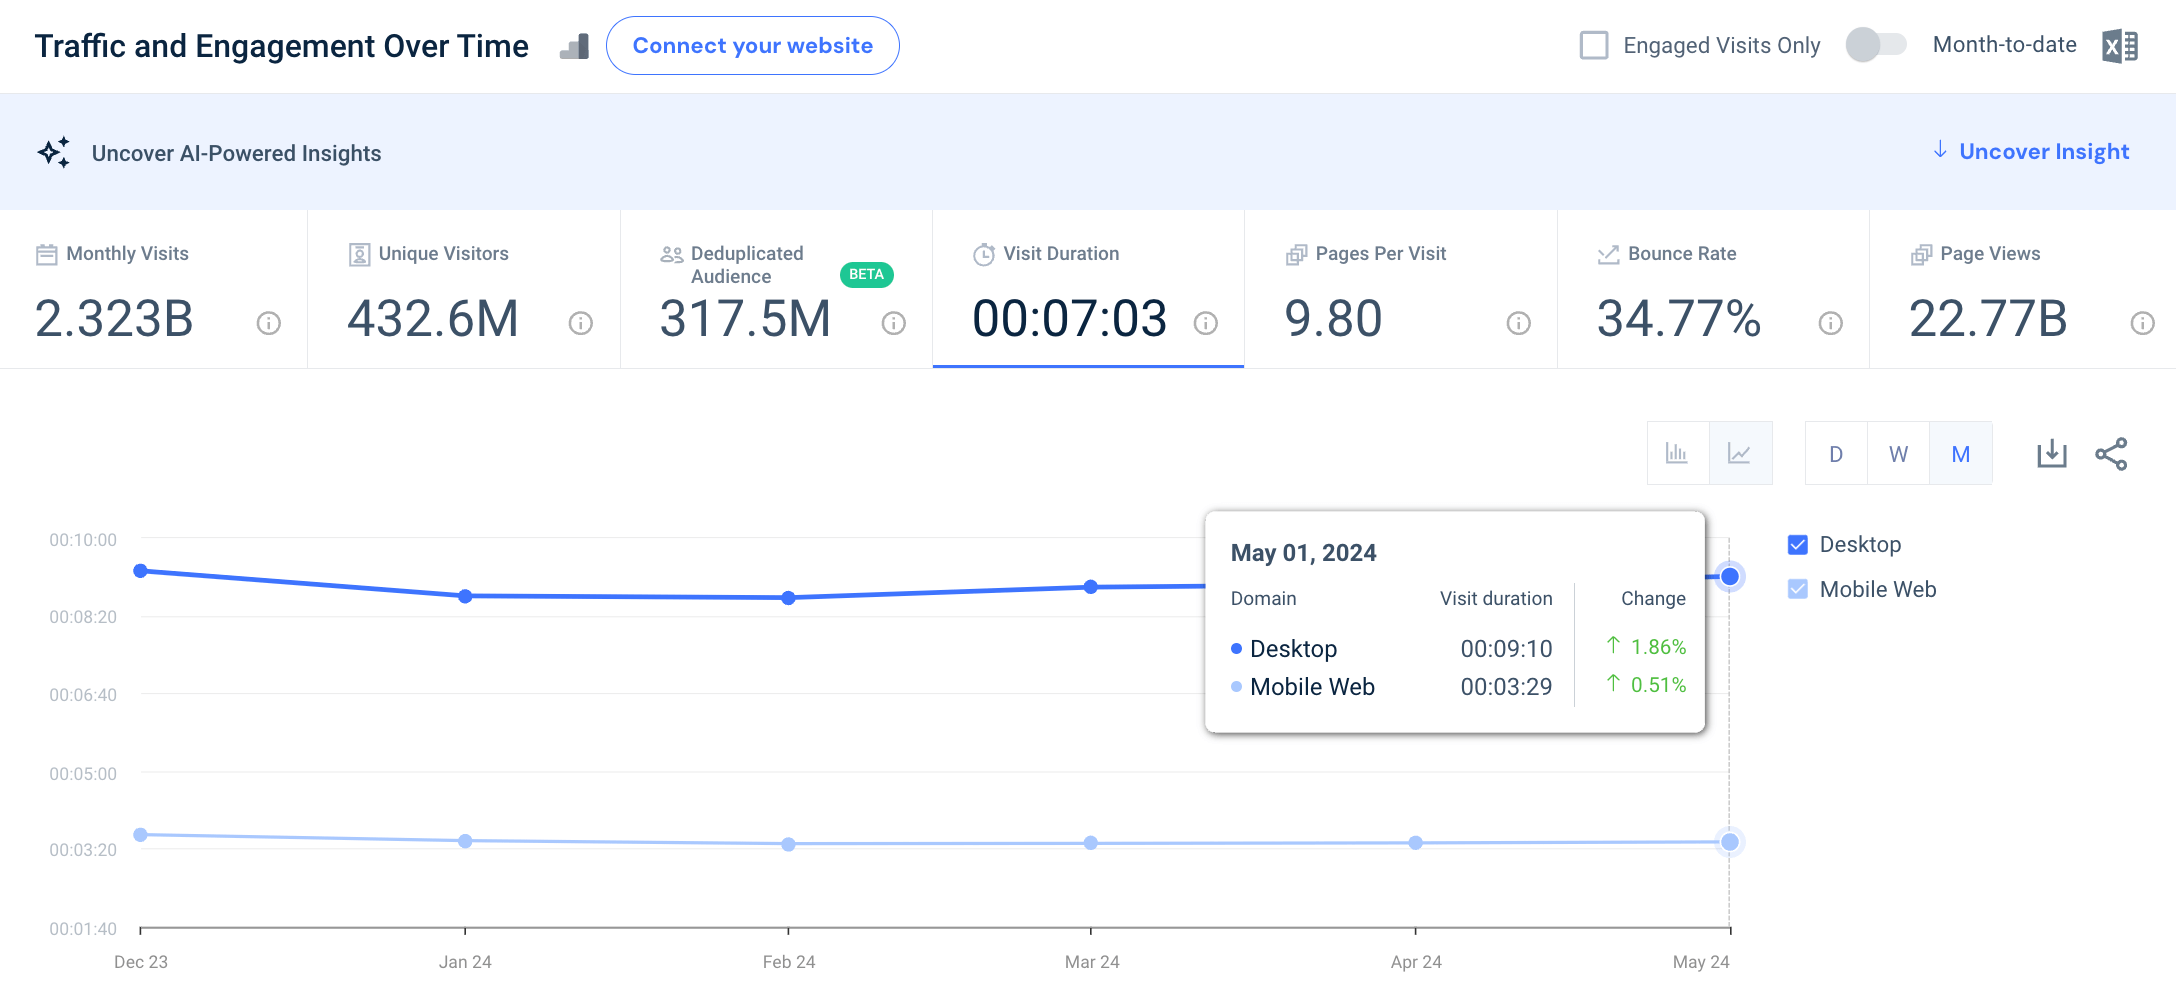Enable Engaged Visits Only

1595,45
